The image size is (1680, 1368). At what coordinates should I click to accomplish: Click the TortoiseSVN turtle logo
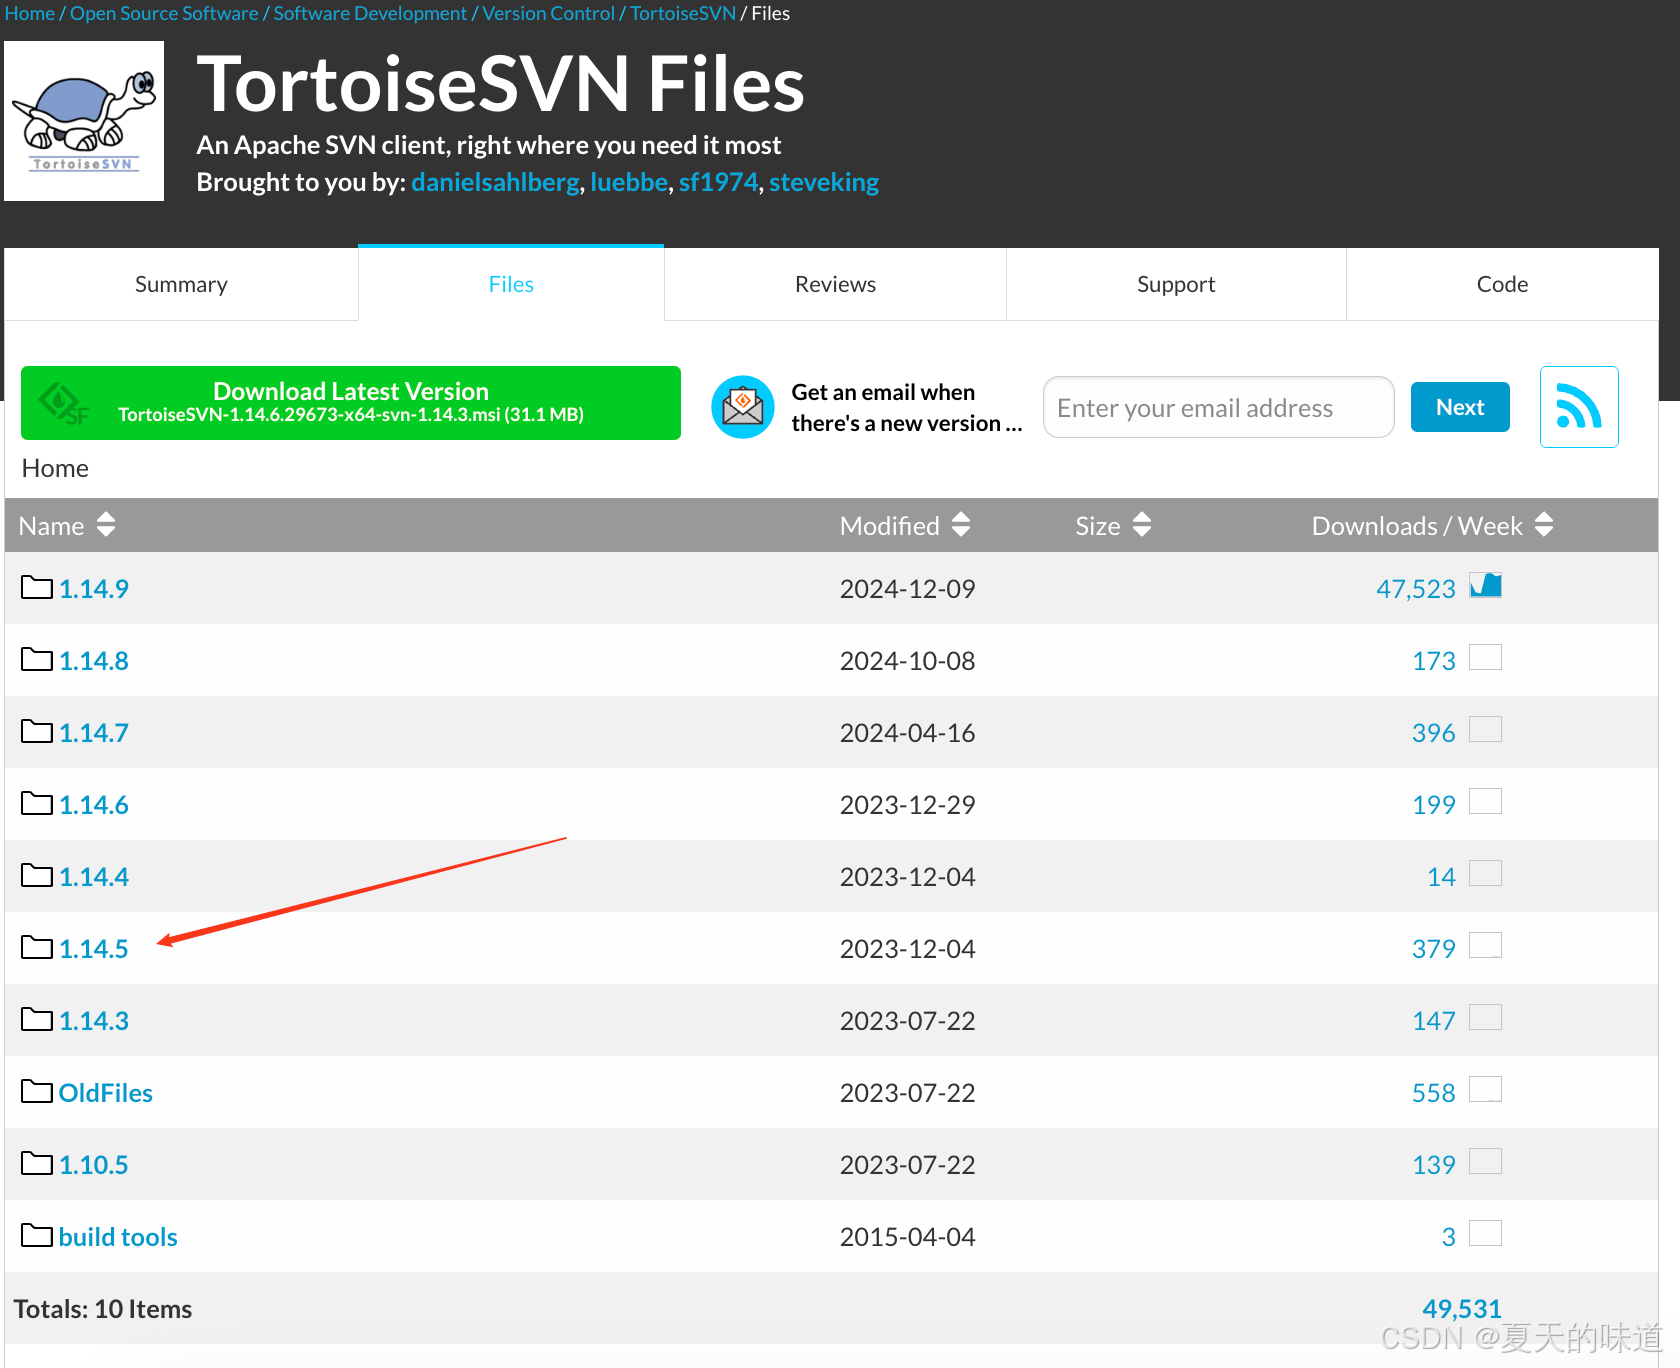coord(84,121)
